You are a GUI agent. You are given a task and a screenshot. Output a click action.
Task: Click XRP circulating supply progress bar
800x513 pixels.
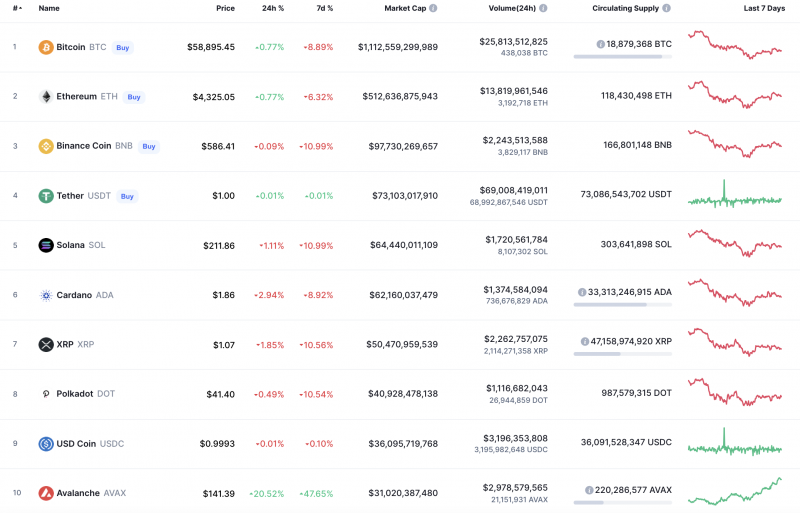click(x=622, y=354)
